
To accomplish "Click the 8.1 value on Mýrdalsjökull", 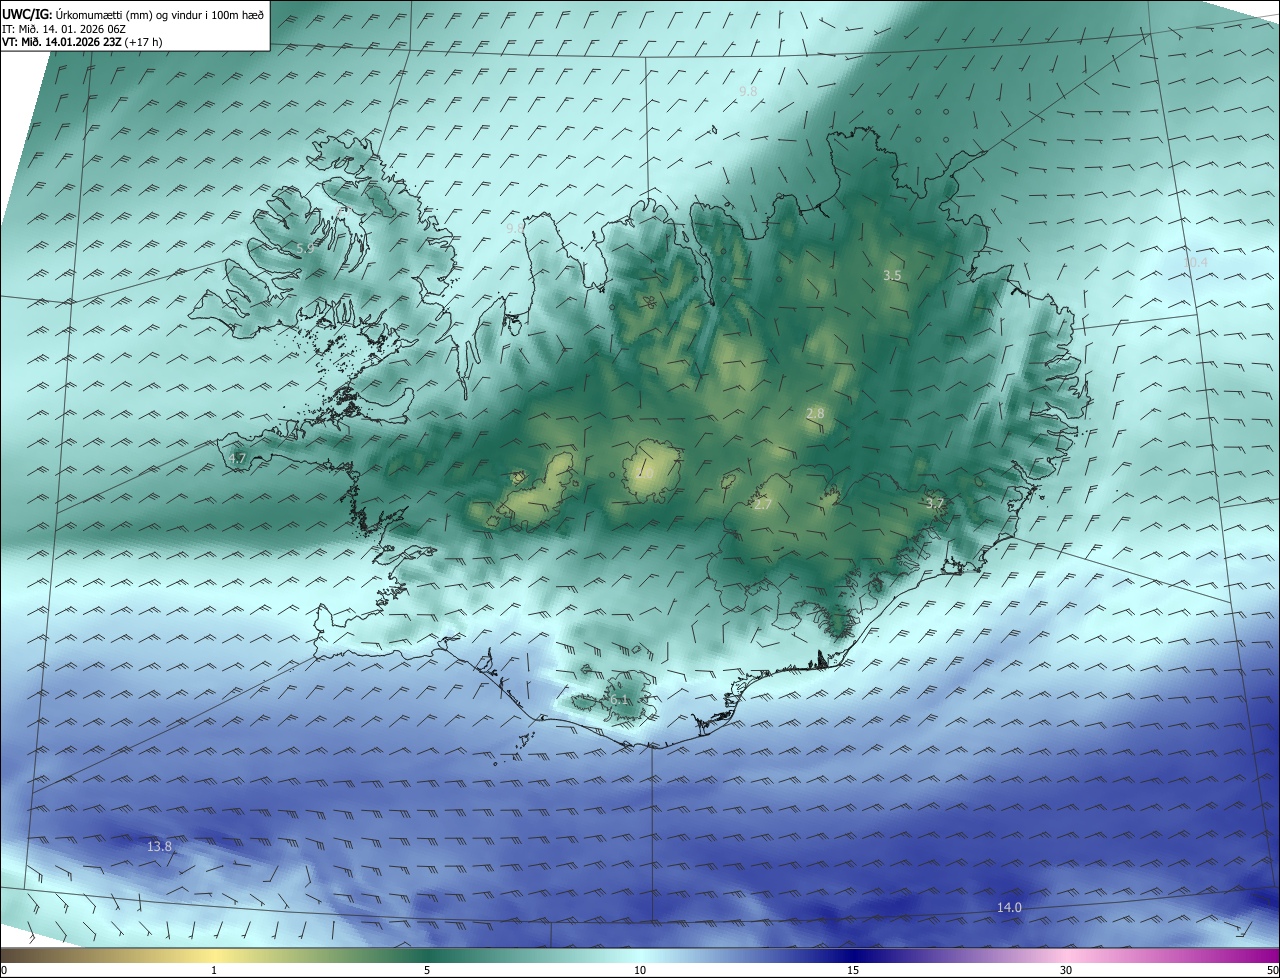I will pyautogui.click(x=619, y=700).
